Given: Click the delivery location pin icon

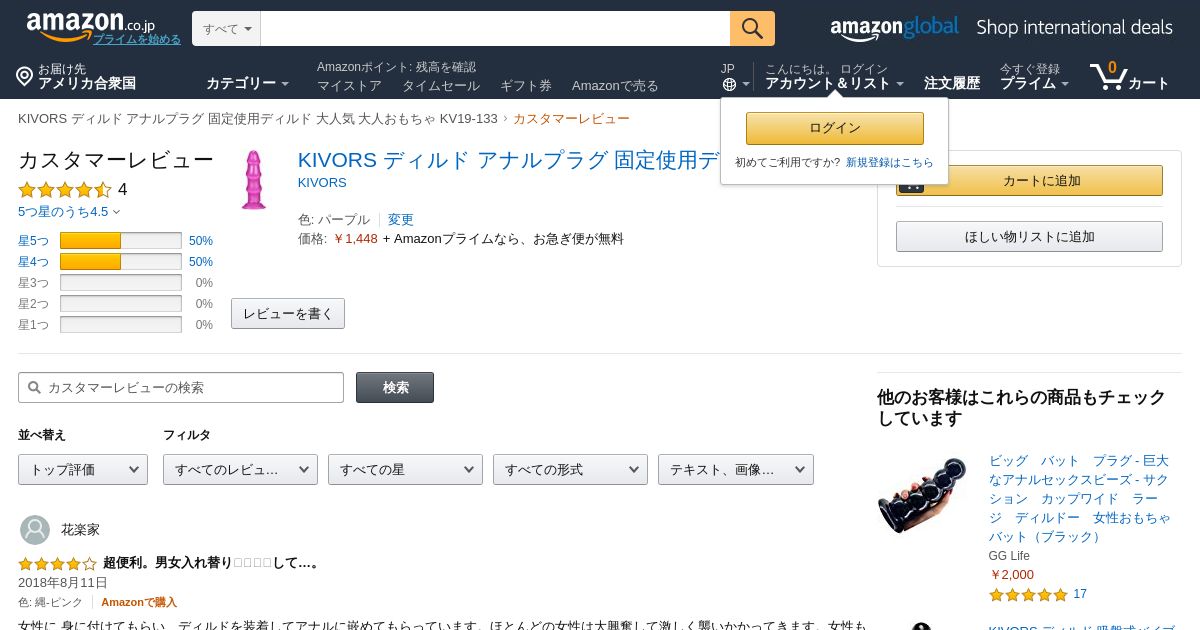Looking at the screenshot, I should (25, 77).
